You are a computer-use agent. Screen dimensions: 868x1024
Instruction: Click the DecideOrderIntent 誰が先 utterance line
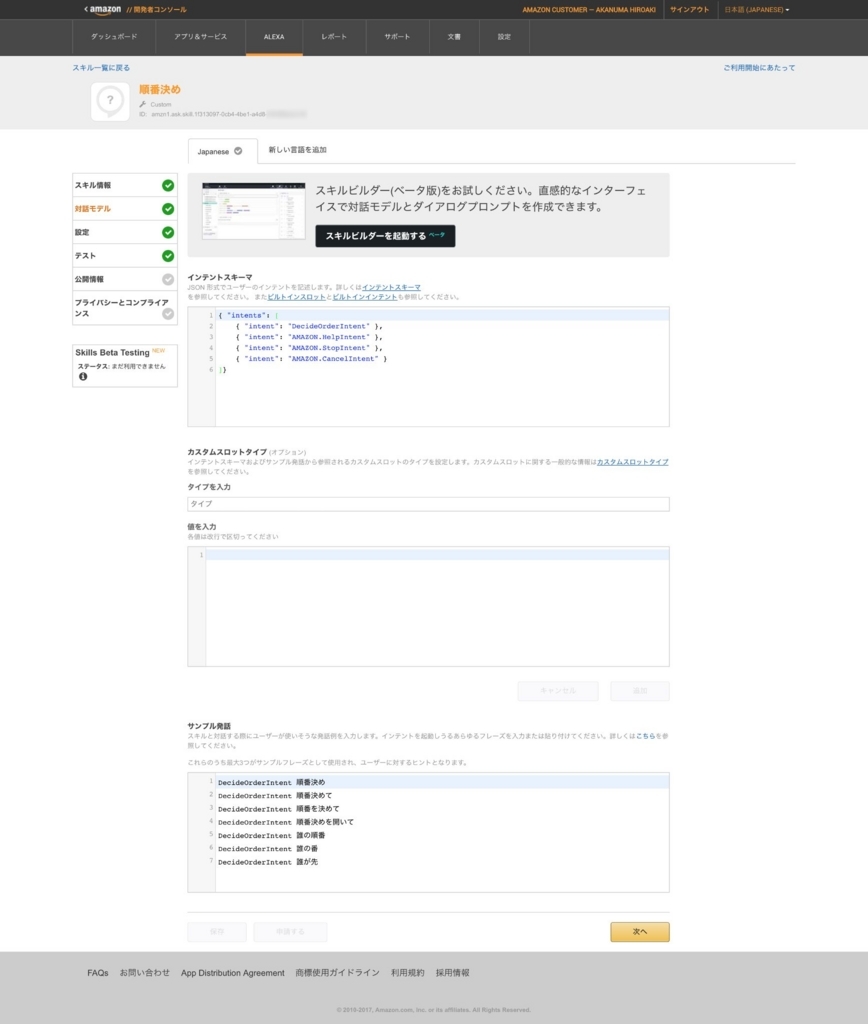pos(268,863)
